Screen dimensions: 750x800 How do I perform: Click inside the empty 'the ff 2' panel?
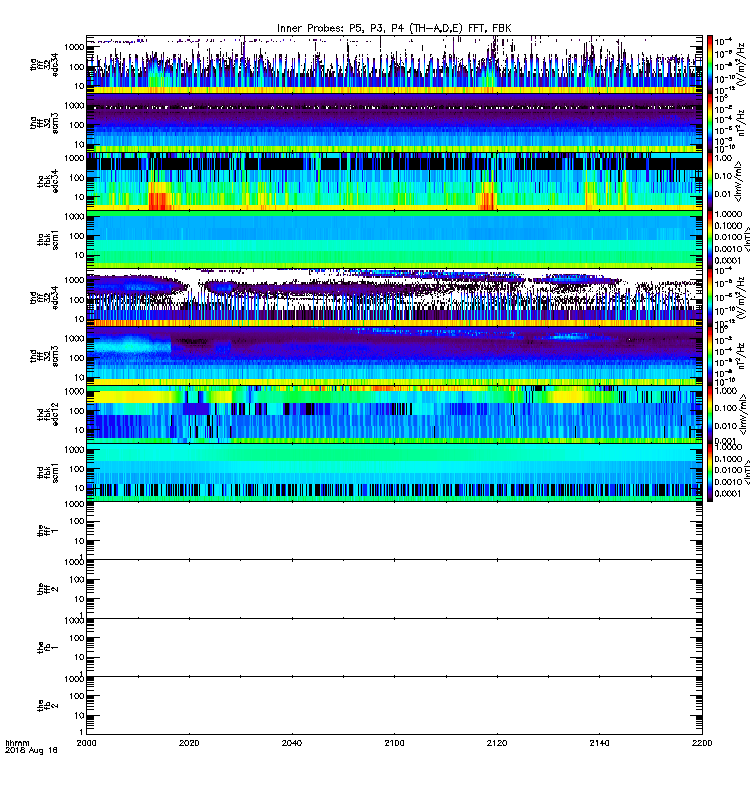tap(394, 589)
